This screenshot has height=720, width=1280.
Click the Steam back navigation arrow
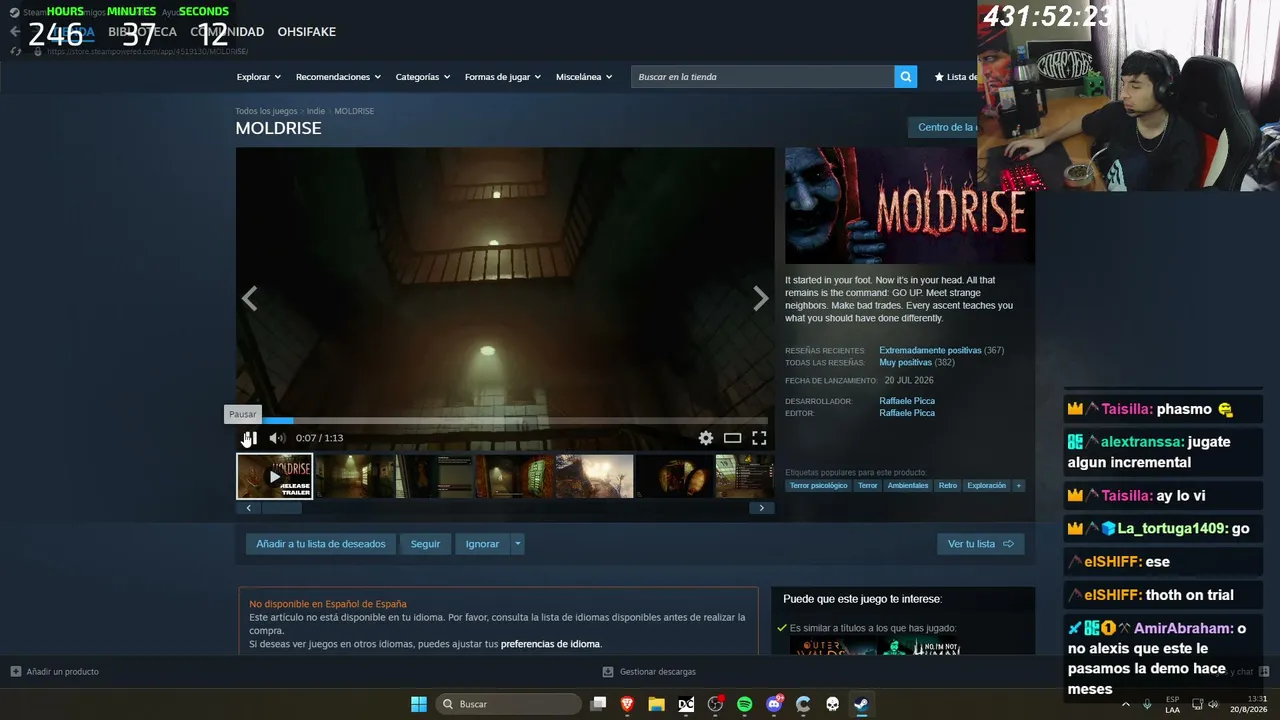(14, 32)
